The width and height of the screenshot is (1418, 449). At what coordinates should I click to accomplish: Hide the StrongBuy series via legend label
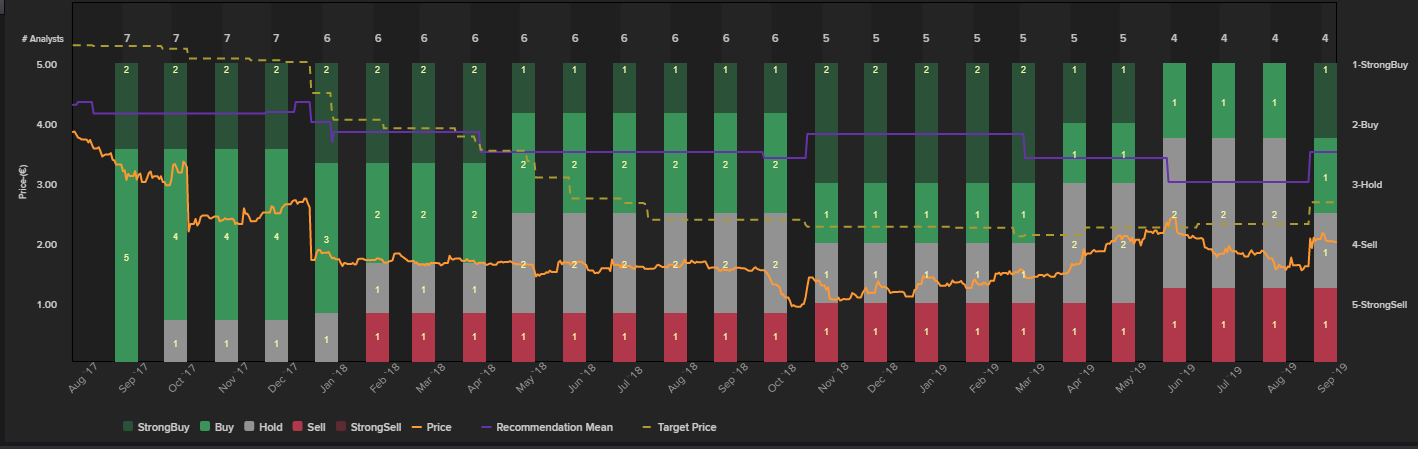click(167, 427)
